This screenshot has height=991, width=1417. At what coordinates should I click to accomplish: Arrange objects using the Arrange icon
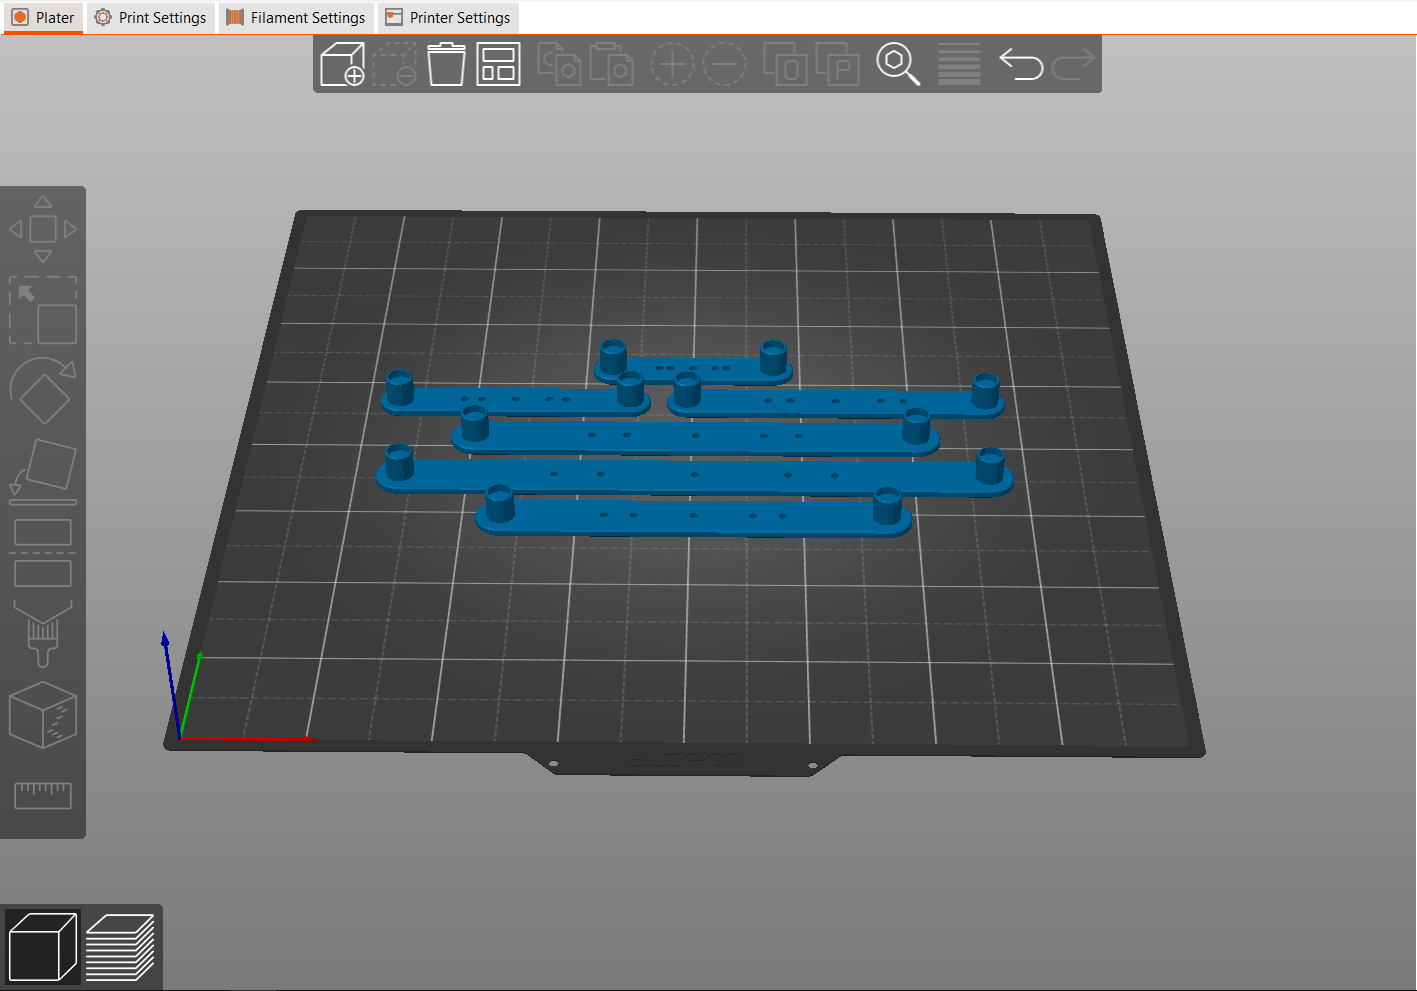click(498, 65)
